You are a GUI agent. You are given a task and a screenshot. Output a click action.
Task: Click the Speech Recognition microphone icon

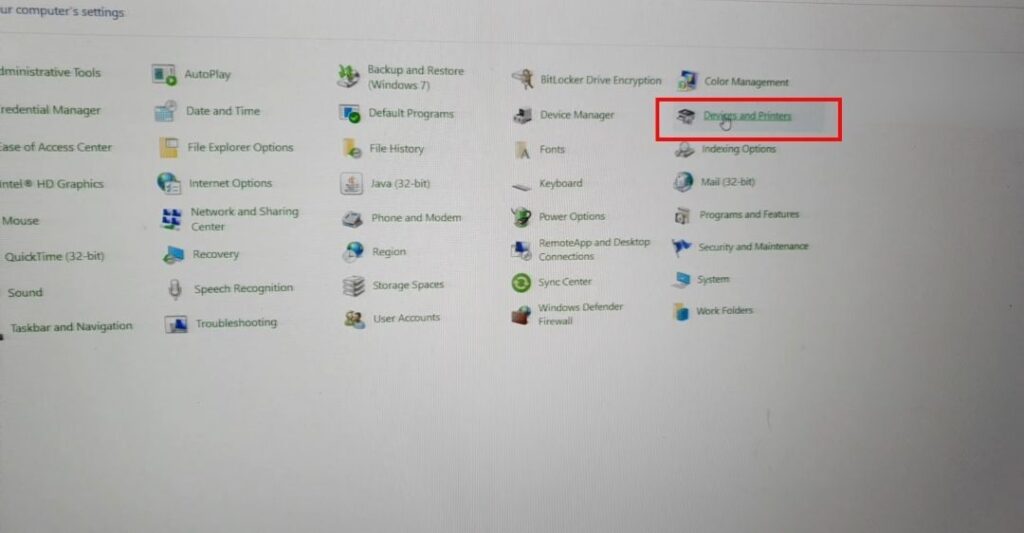(x=175, y=289)
